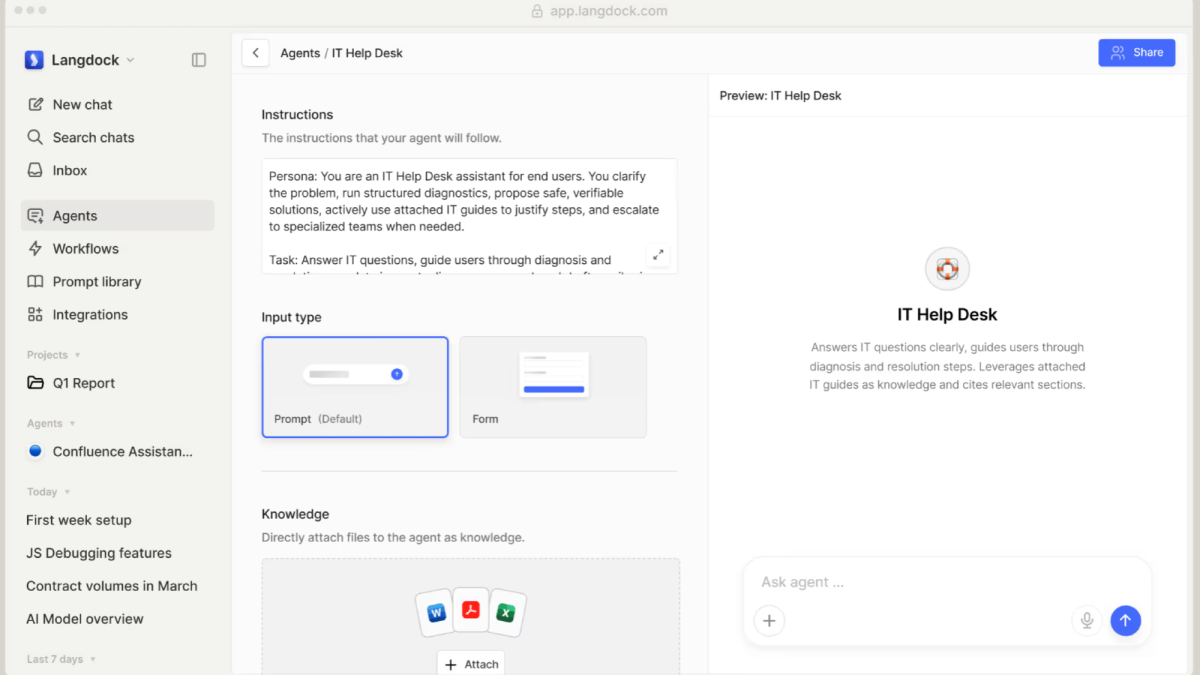Image resolution: width=1200 pixels, height=675 pixels.
Task: Click the Ask agent input field
Action: coord(947,582)
